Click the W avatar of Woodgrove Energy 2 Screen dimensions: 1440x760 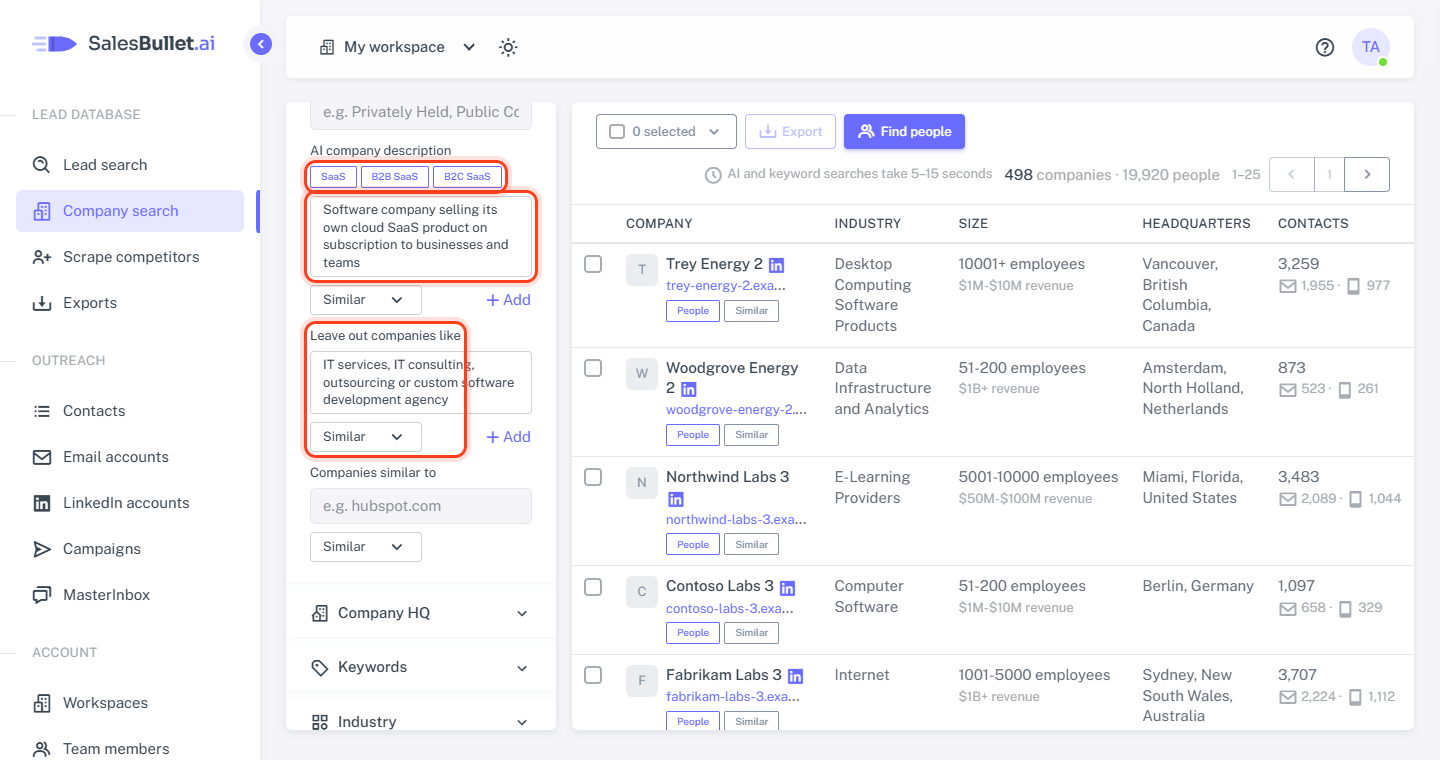[642, 374]
